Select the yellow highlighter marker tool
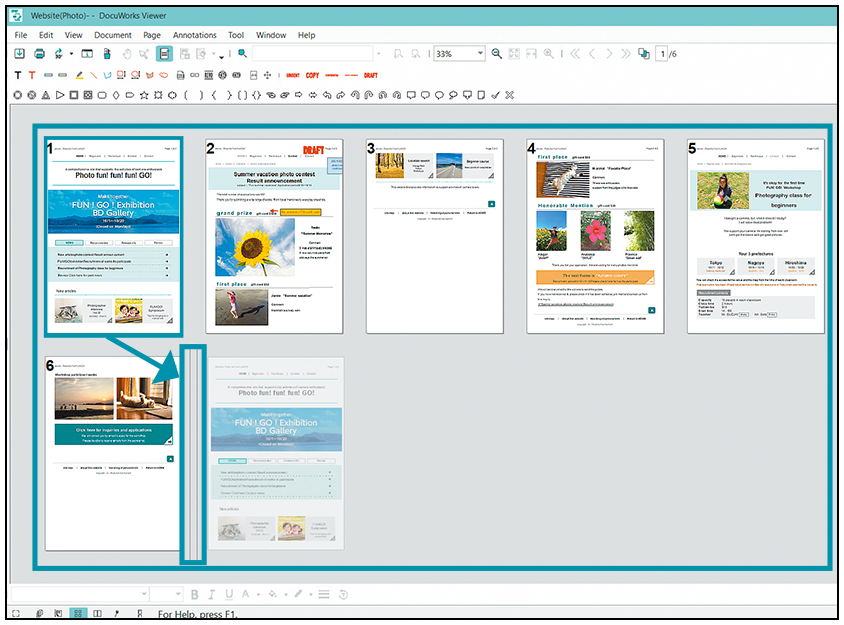The height and width of the screenshot is (625, 844). 79,75
